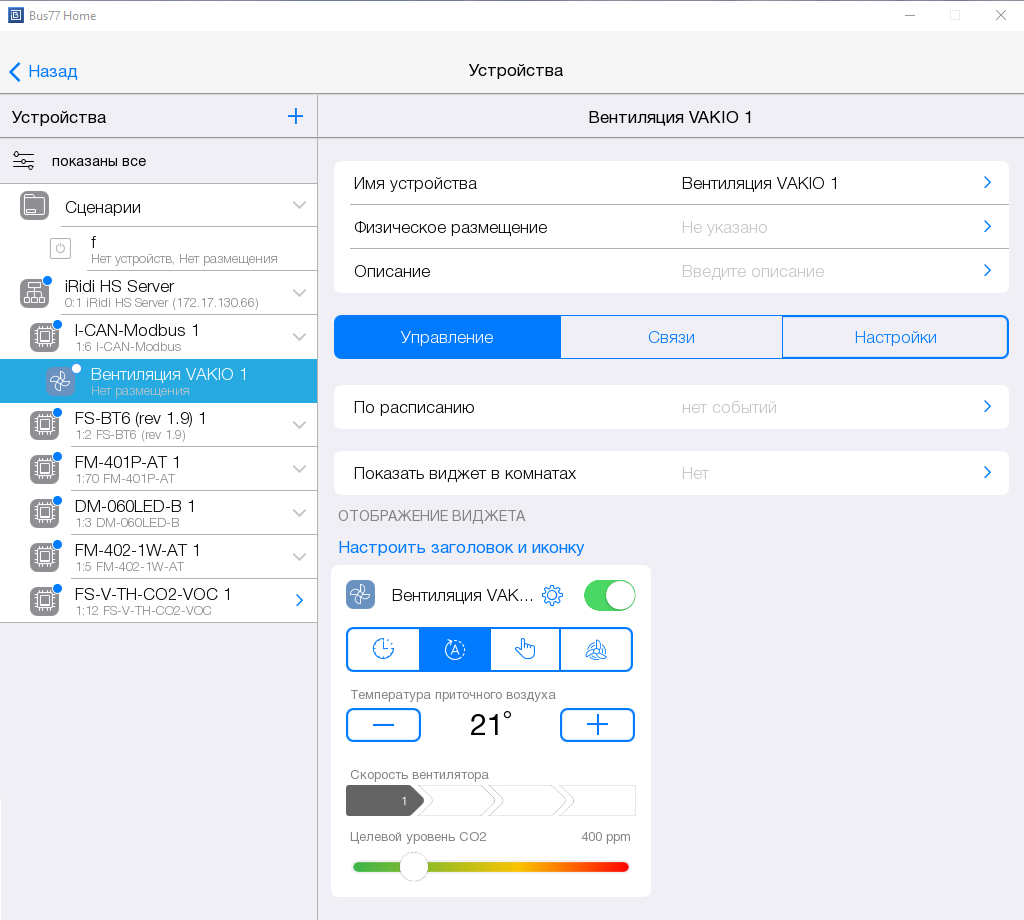The image size is (1024, 920).
Task: Set fan speed to level 1 segment
Action: tap(385, 801)
